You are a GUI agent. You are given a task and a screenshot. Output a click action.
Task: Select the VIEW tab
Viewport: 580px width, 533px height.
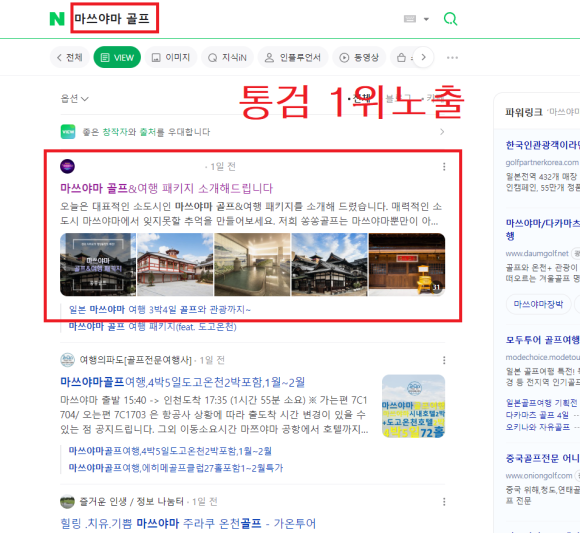pos(117,57)
